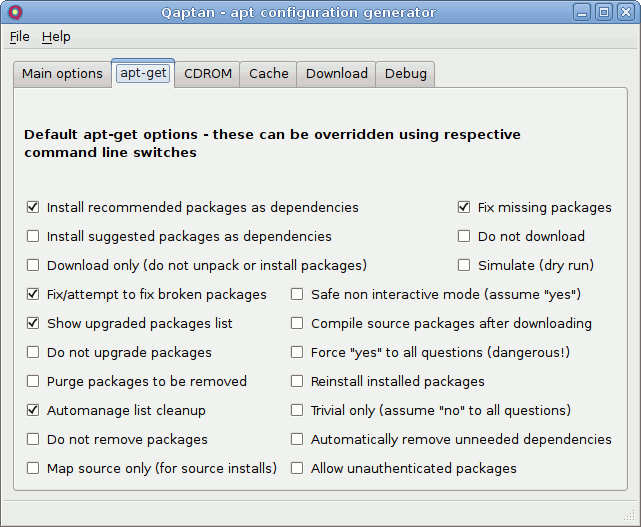
Task: Open the Debug tab
Action: coord(406,74)
